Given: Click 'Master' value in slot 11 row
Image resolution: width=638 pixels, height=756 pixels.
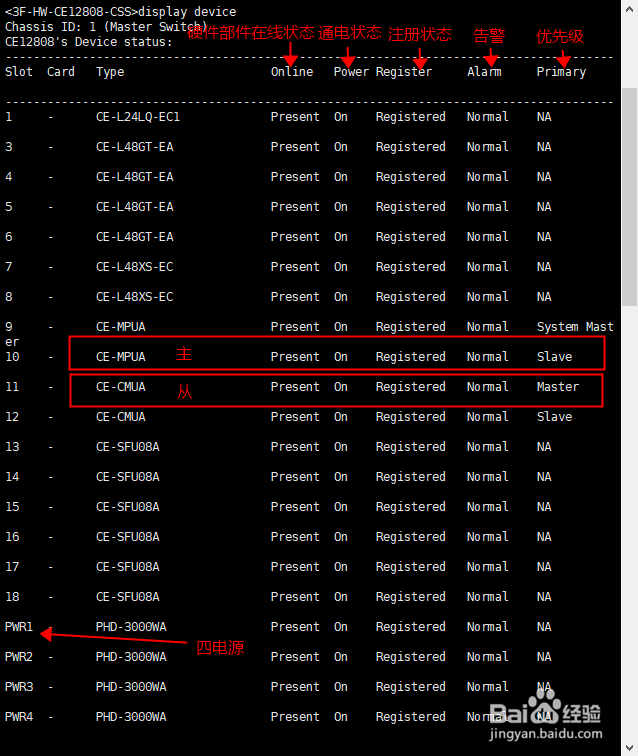Looking at the screenshot, I should tap(558, 387).
